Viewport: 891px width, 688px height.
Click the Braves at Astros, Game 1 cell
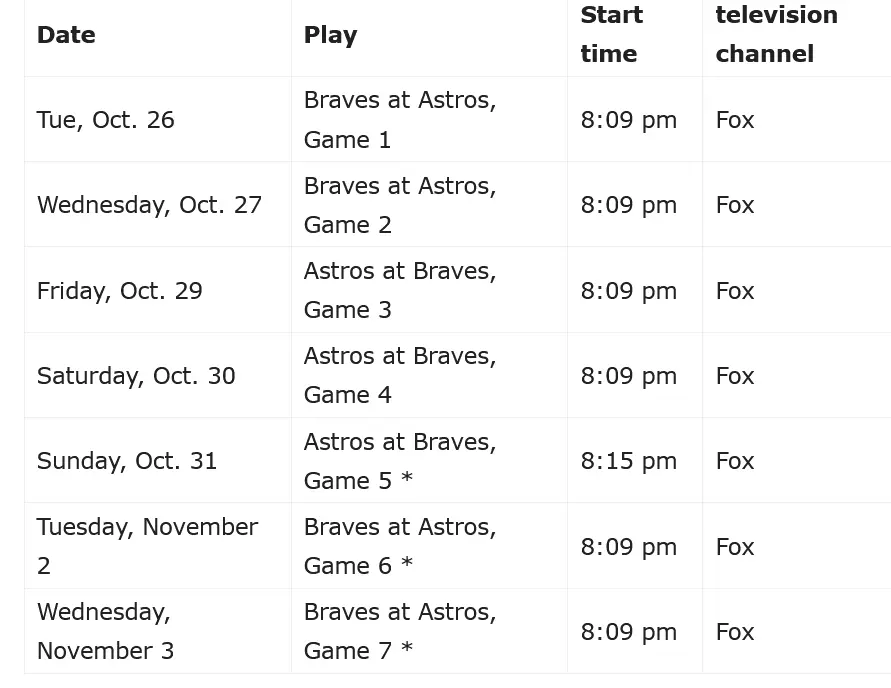coord(399,120)
